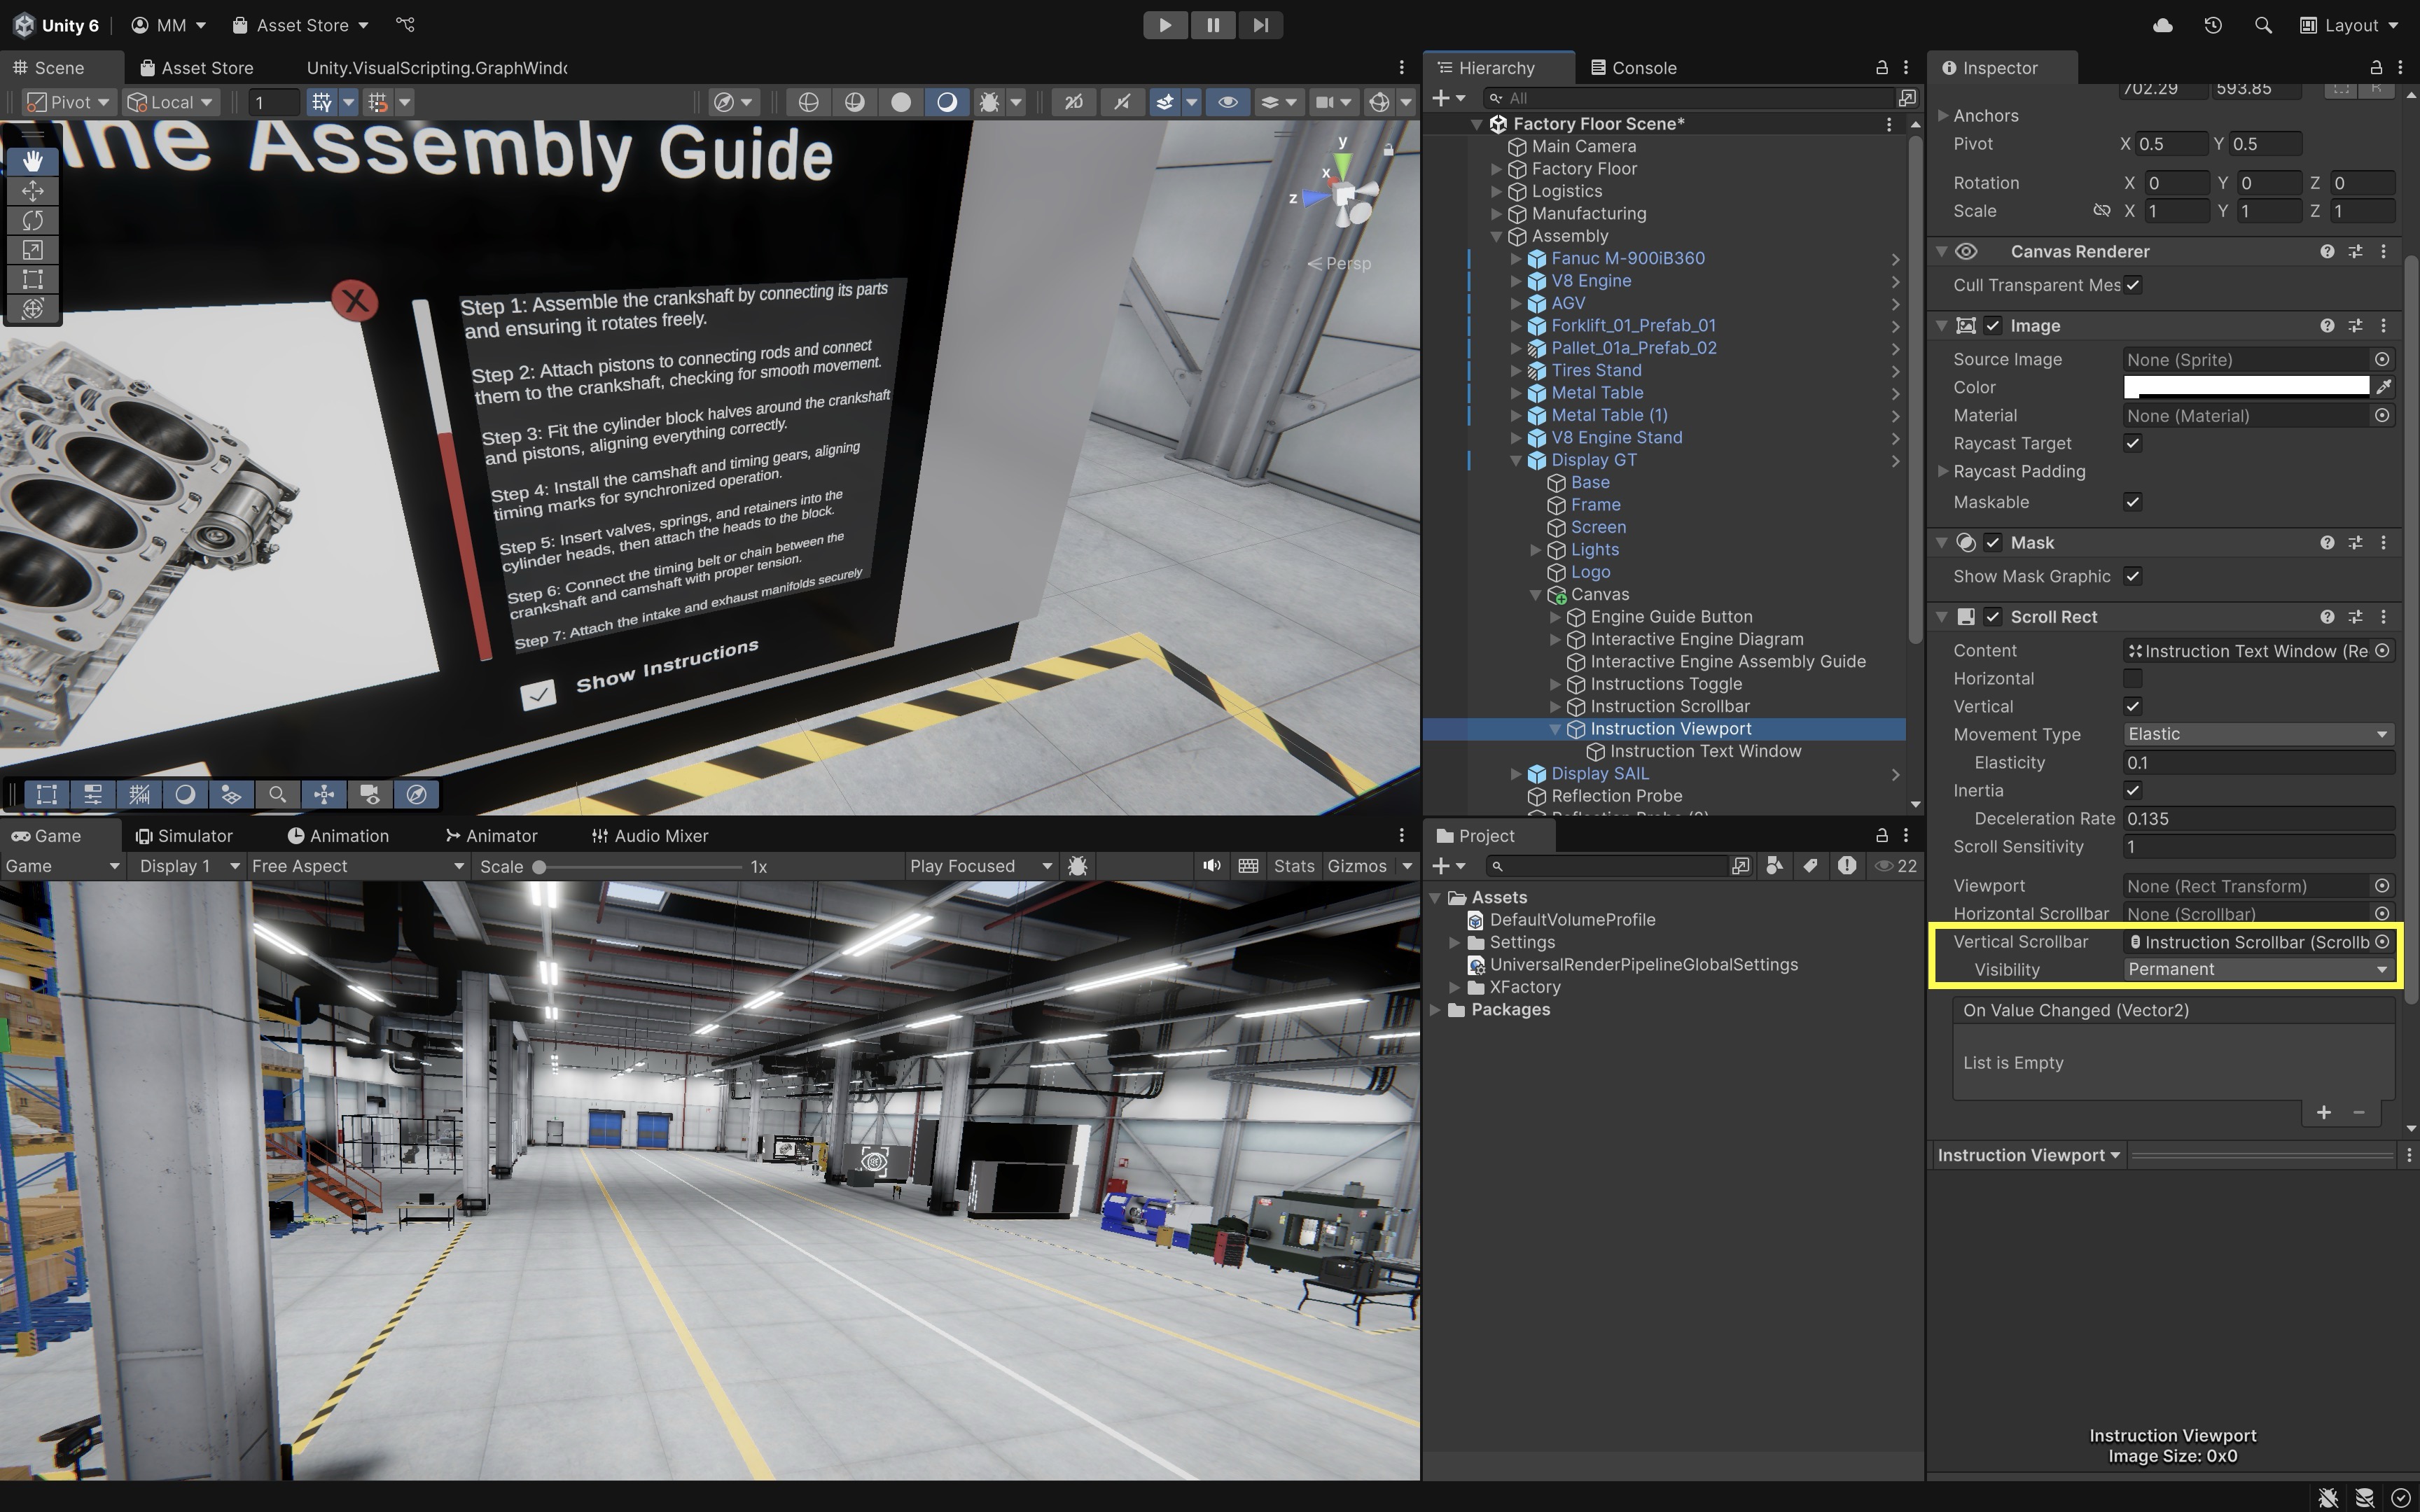Open the Visibility Permanent dropdown

[x=2257, y=969]
